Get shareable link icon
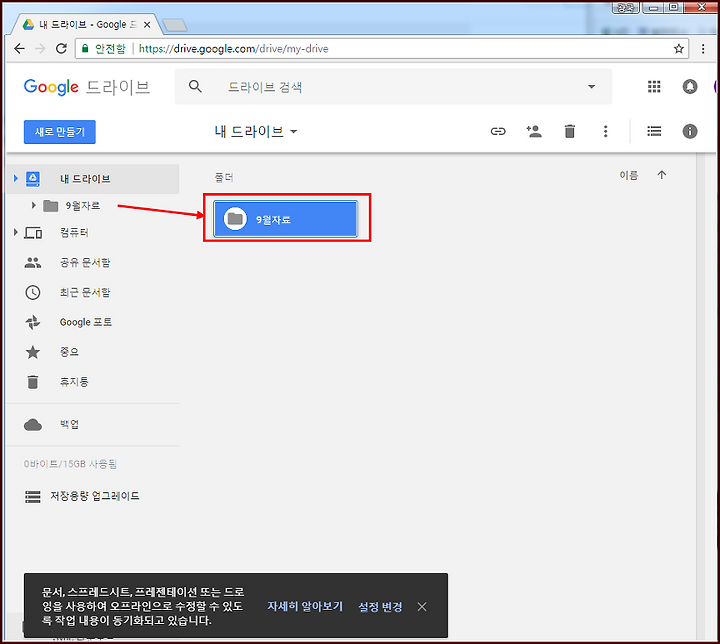 498,132
